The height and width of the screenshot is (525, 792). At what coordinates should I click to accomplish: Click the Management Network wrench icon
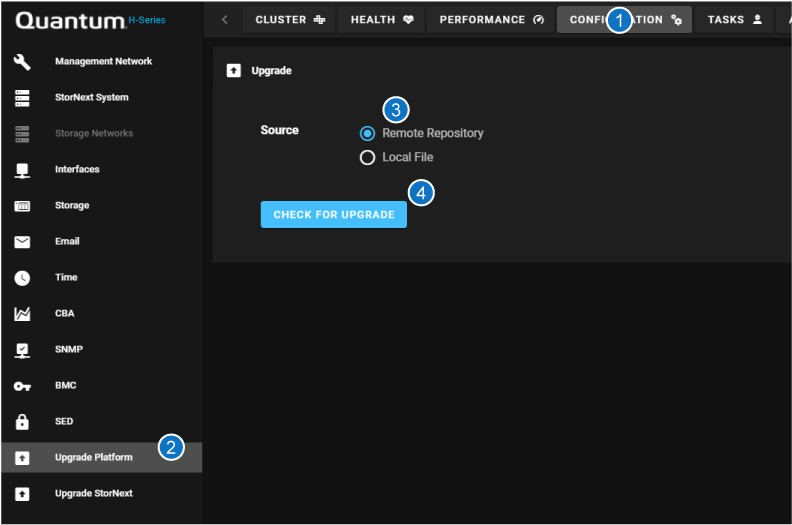(22, 62)
